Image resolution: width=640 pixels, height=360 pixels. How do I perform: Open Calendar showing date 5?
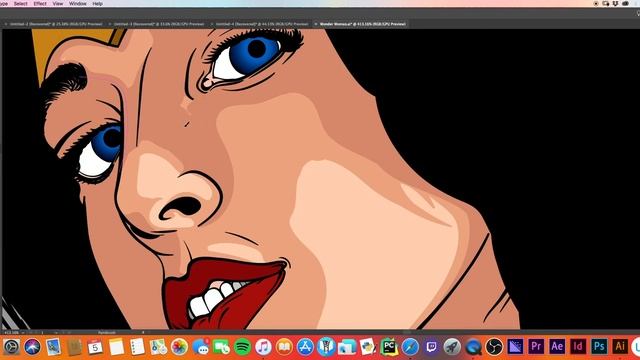95,347
